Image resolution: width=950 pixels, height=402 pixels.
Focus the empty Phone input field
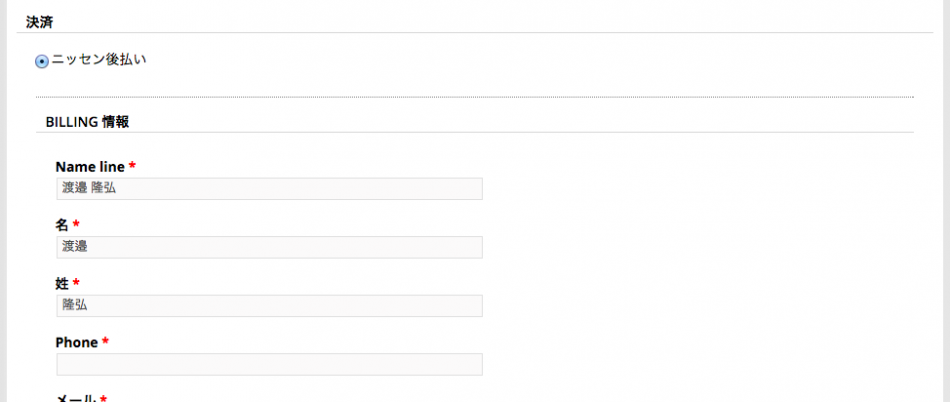[x=269, y=364]
